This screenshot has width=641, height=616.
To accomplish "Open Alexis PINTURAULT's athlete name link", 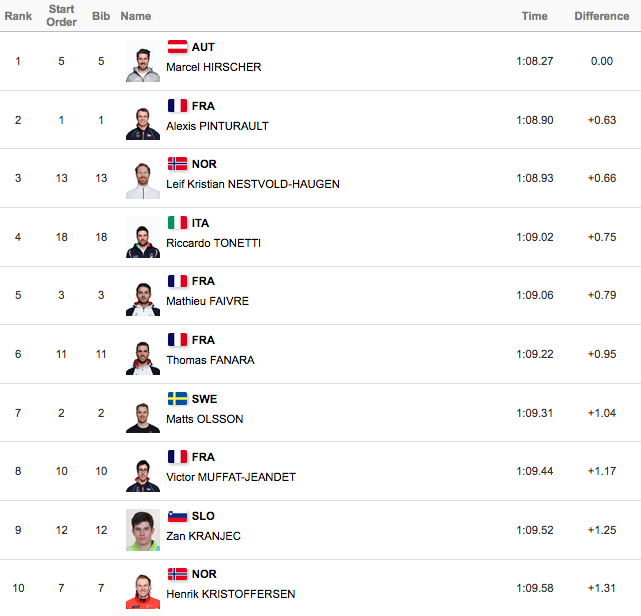I will pos(217,126).
